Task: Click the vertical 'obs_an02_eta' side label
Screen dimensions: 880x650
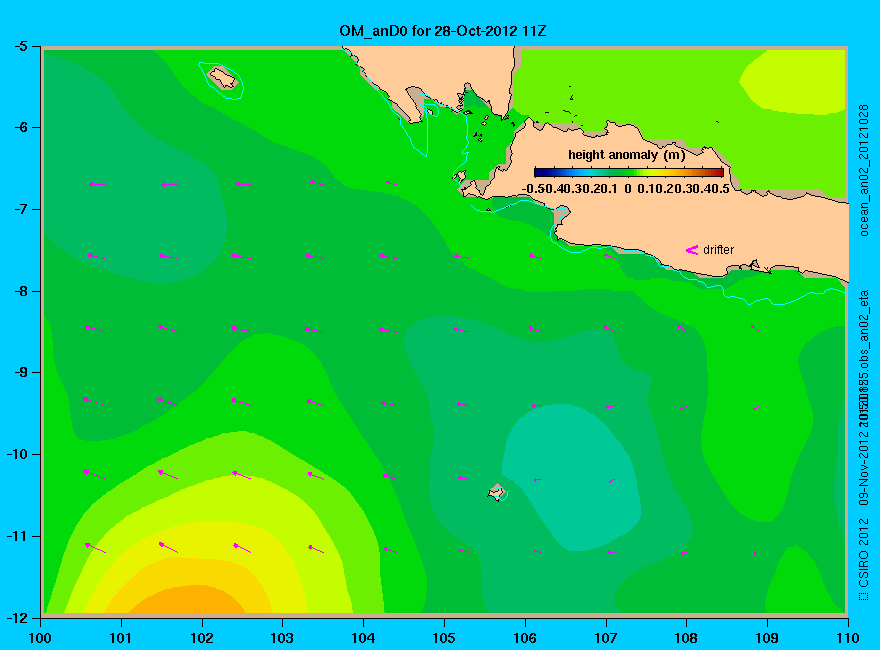Action: [864, 331]
